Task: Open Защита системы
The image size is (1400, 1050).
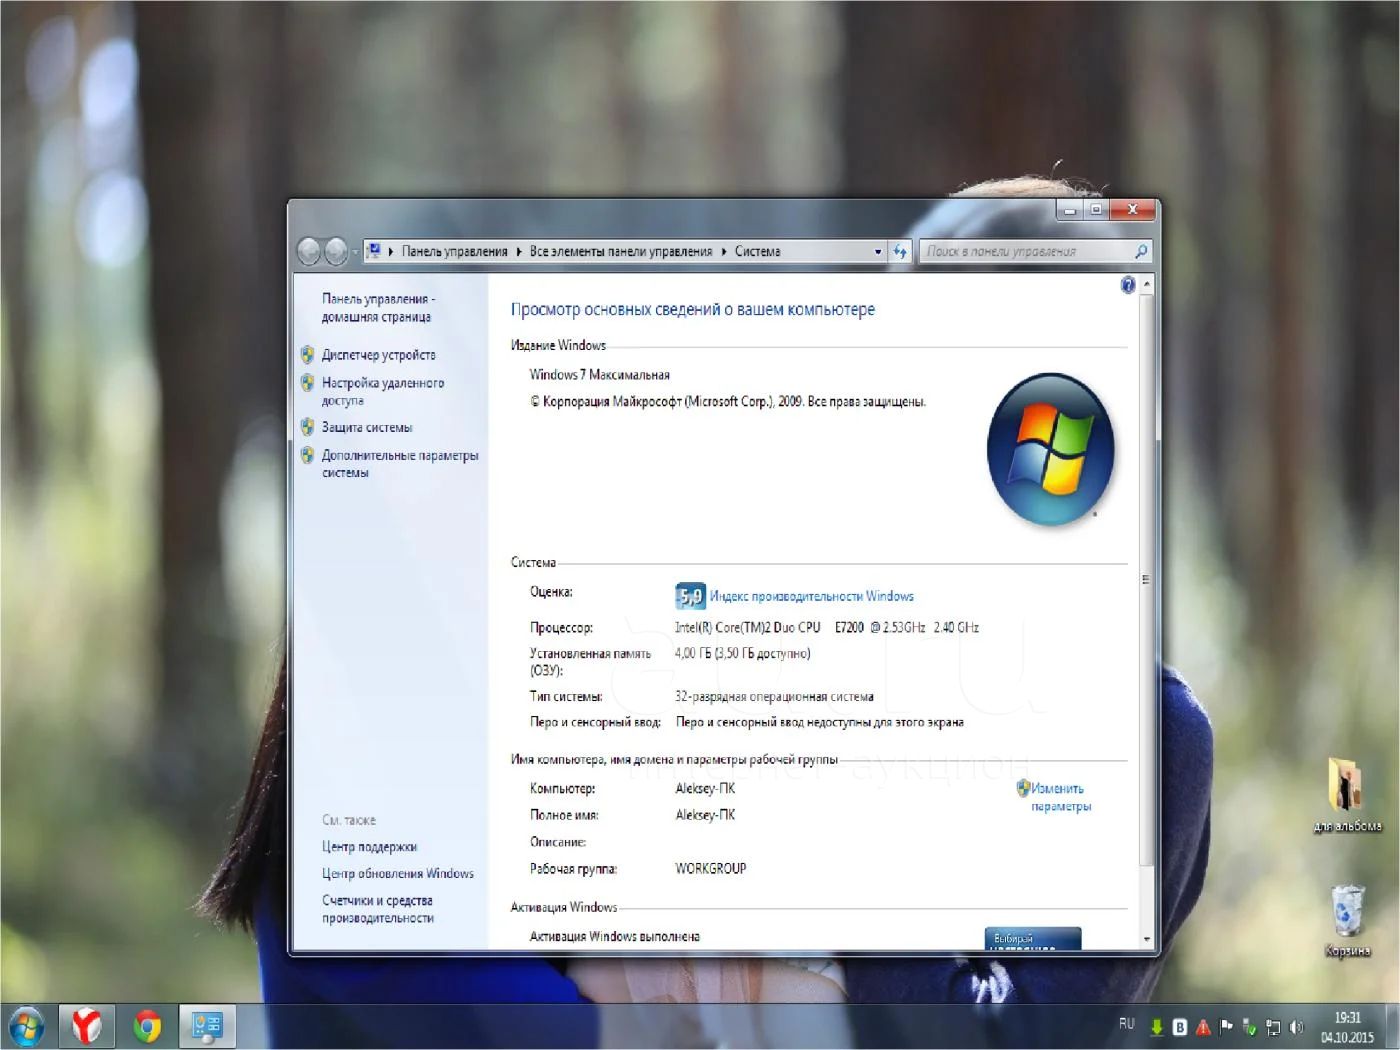Action: pyautogui.click(x=367, y=427)
